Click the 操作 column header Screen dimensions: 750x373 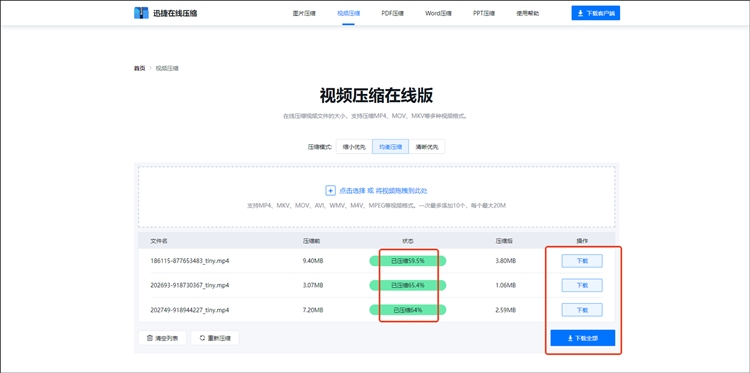[x=582, y=241]
